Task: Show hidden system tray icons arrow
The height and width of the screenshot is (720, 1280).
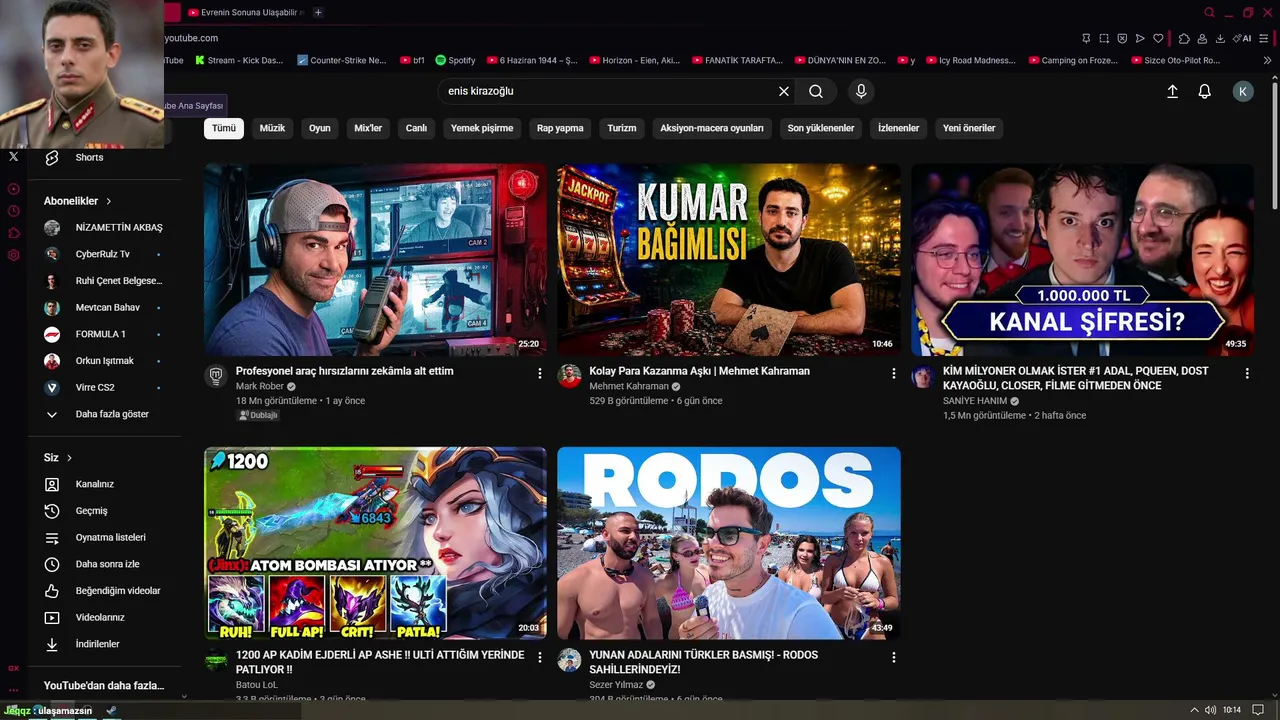Action: click(x=1196, y=710)
